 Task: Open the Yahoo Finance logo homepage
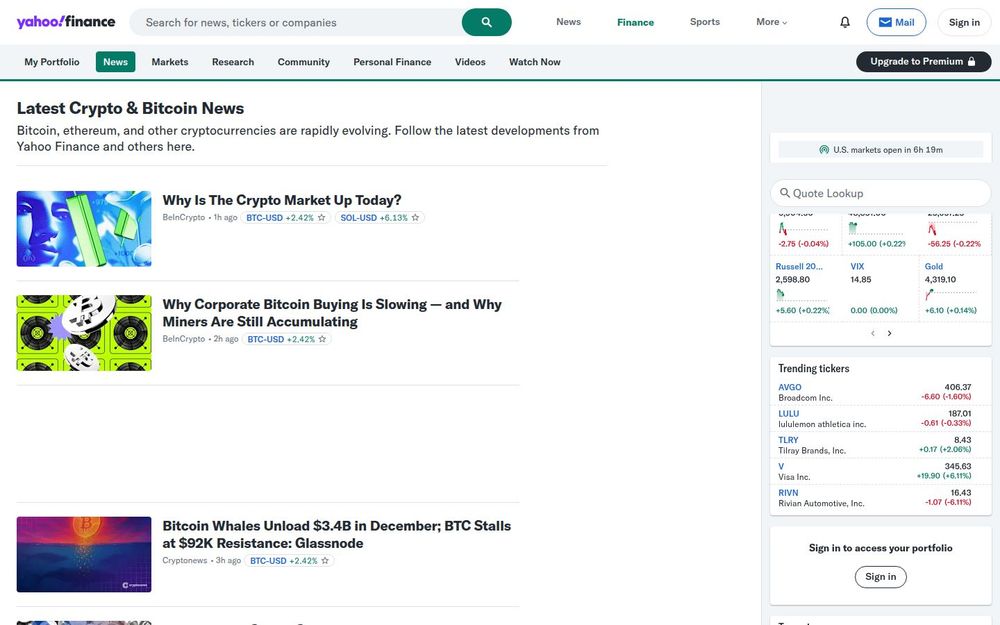pyautogui.click(x=66, y=22)
